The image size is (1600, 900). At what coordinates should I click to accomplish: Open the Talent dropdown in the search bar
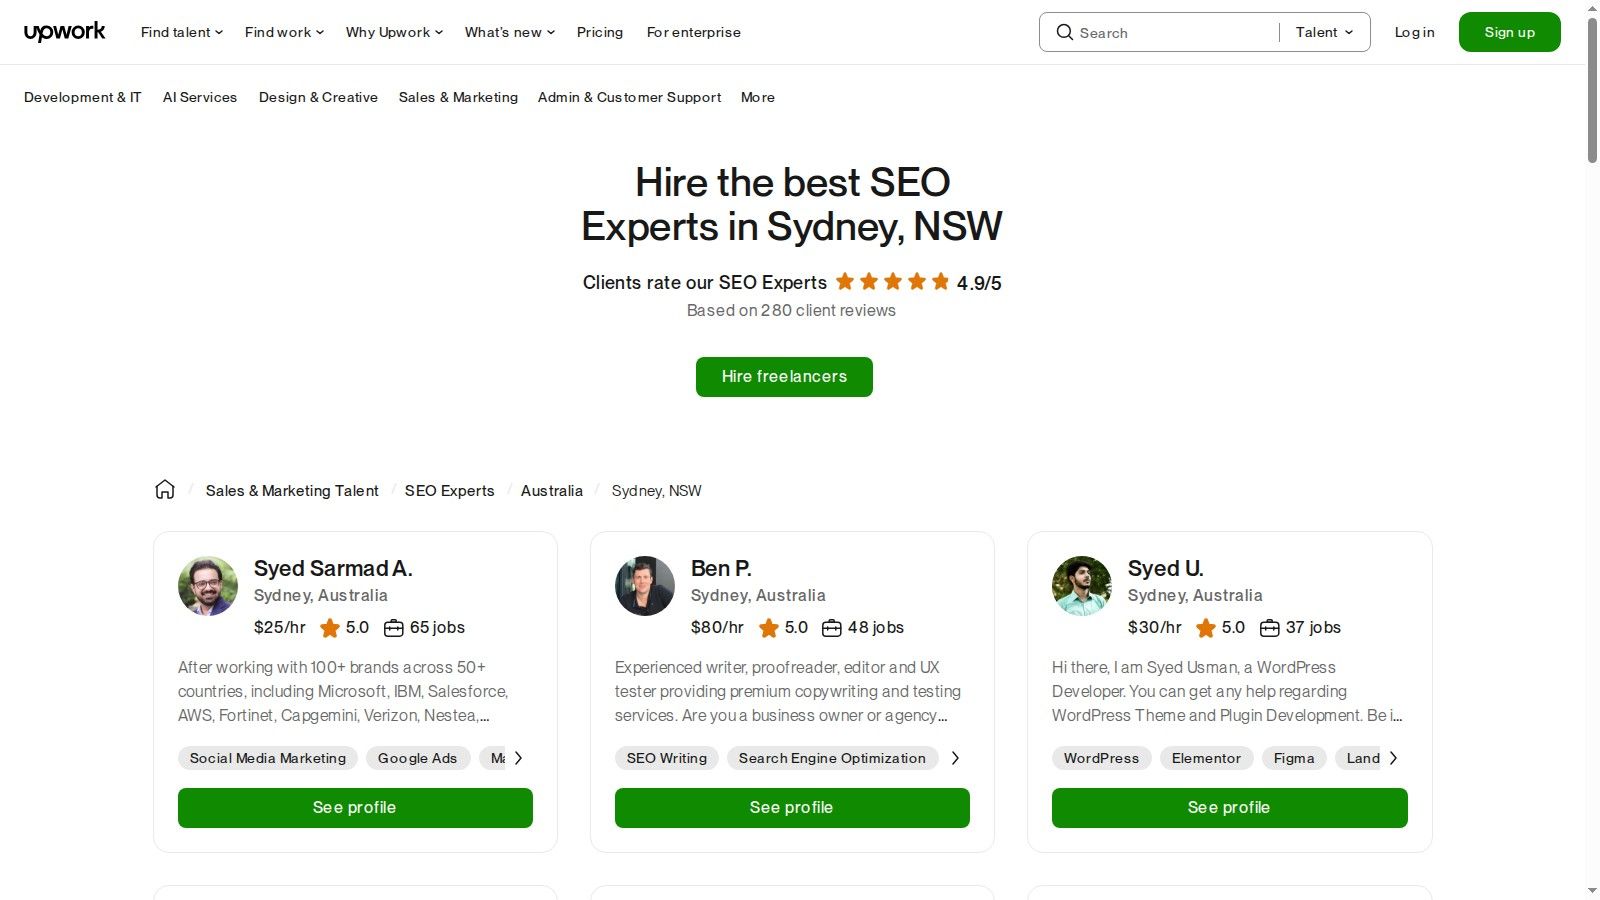point(1322,32)
